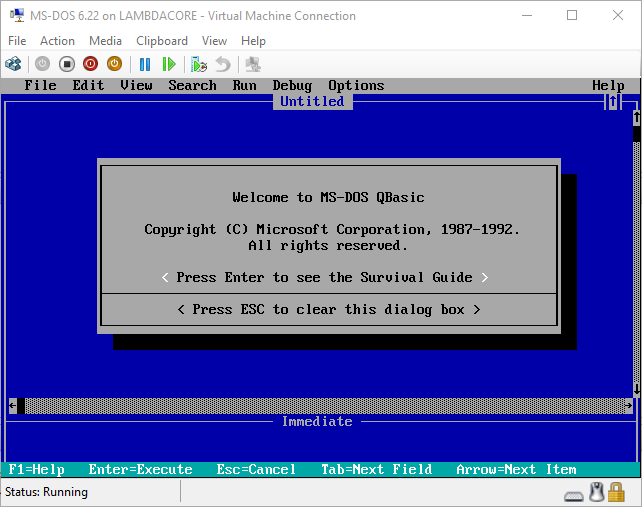This screenshot has width=642, height=507.
Task: Click the mouse status icon
Action: tap(597, 492)
